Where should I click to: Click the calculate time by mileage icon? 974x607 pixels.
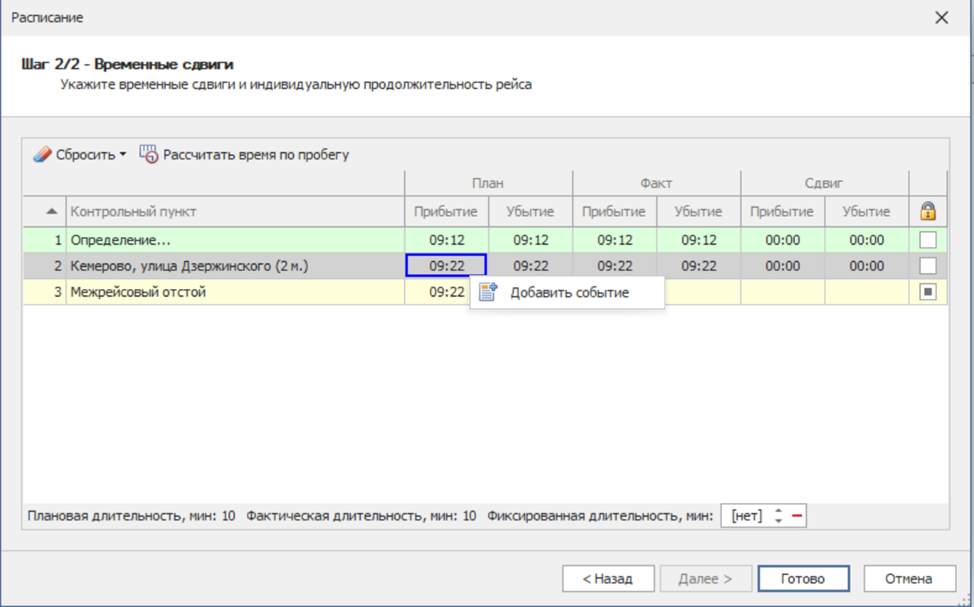(149, 155)
